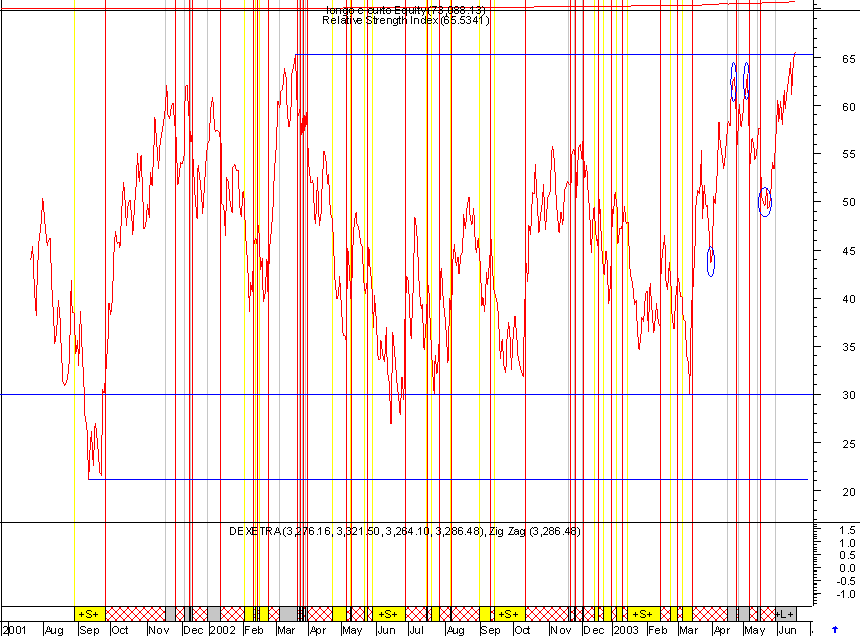Click the 2001 year label on date axis
The width and height of the screenshot is (860, 636).
click(x=15, y=630)
